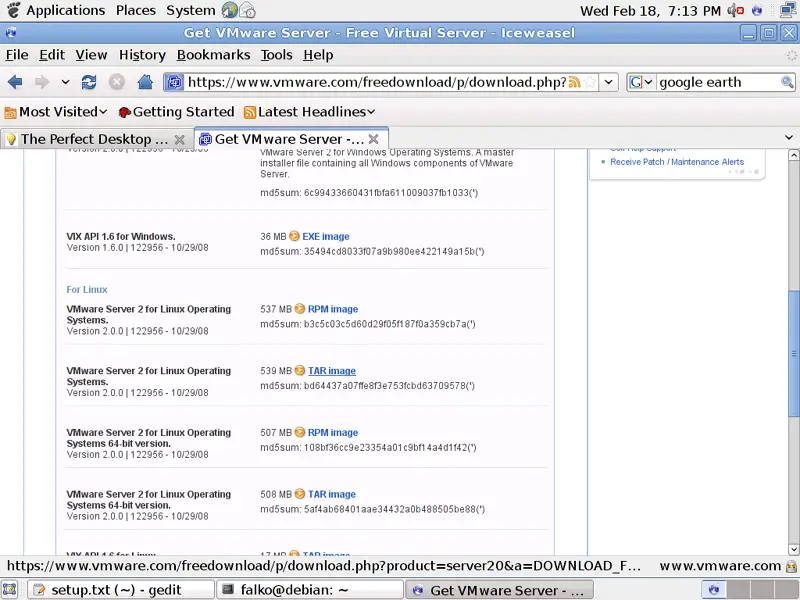Click download arrow icon beside EXE image
Image resolution: width=800 pixels, height=600 pixels.
point(294,236)
